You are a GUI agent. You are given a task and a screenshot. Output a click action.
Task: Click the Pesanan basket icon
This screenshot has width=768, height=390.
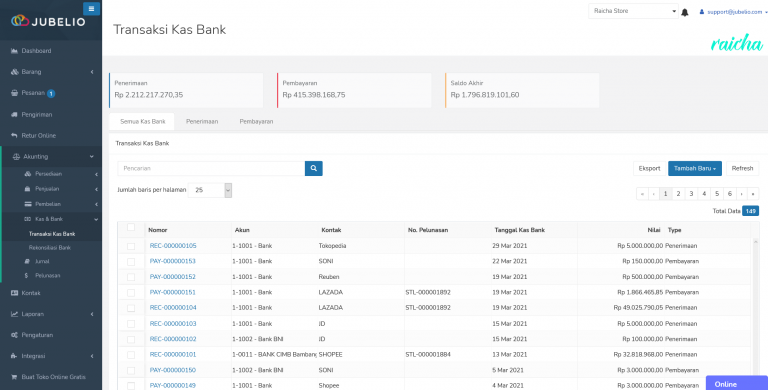14,93
